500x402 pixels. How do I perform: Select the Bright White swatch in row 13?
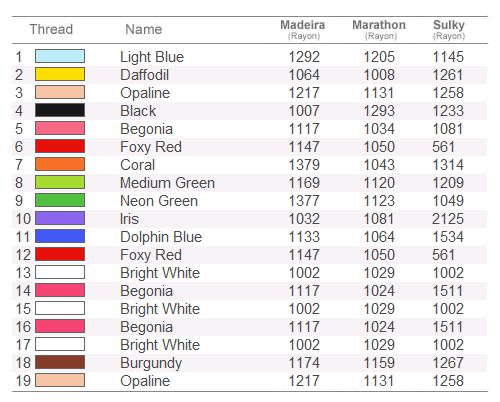click(x=60, y=272)
